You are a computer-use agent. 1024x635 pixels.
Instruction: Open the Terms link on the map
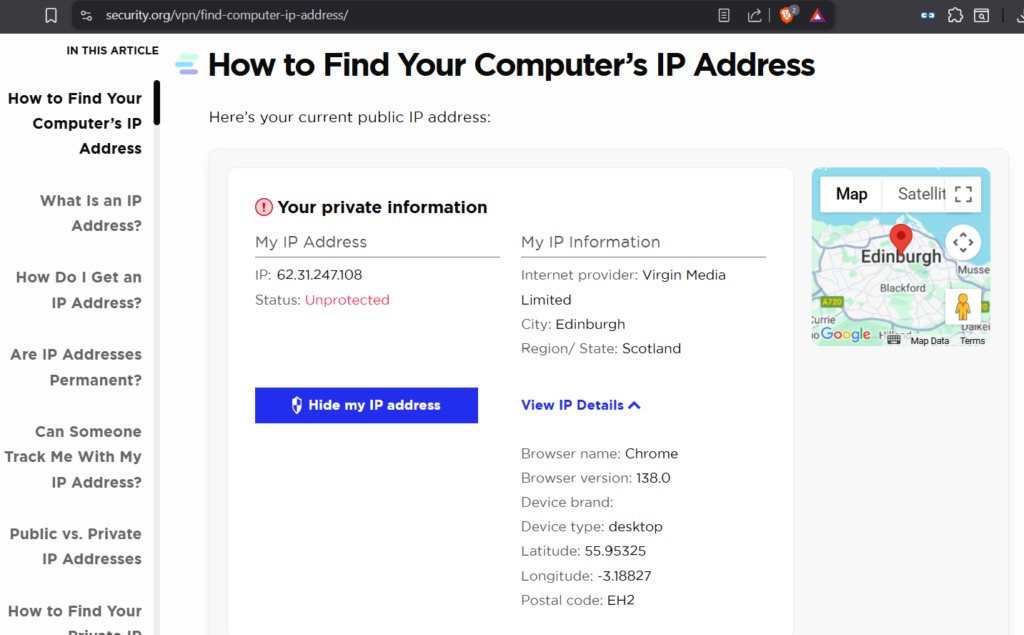(972, 341)
